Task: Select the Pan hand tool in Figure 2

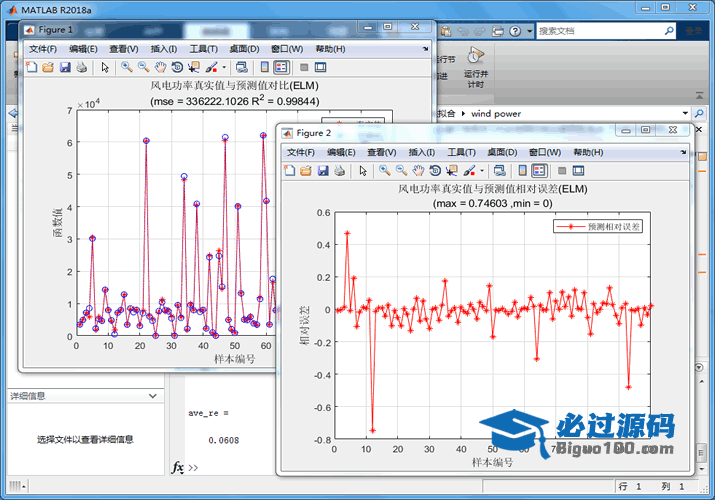Action: (418, 171)
